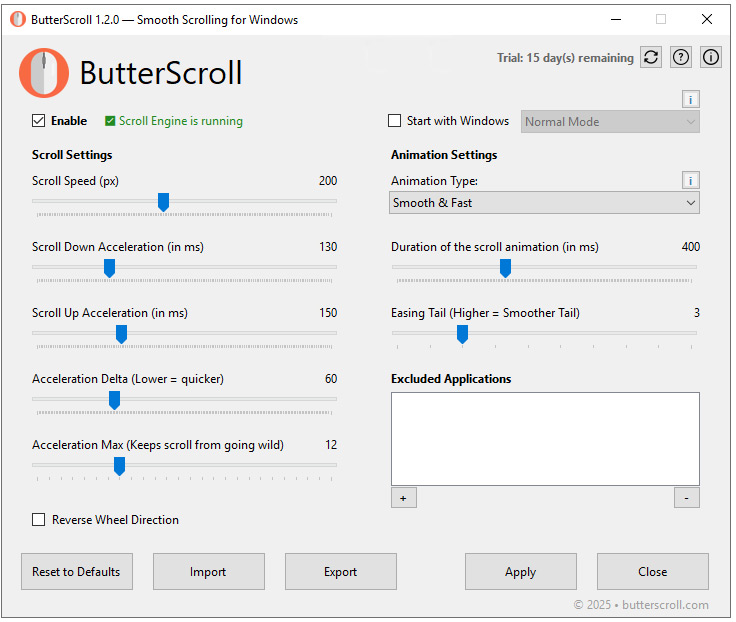Viewport: 736px width, 622px height.
Task: Click Reset to Defaults button
Action: [77, 571]
